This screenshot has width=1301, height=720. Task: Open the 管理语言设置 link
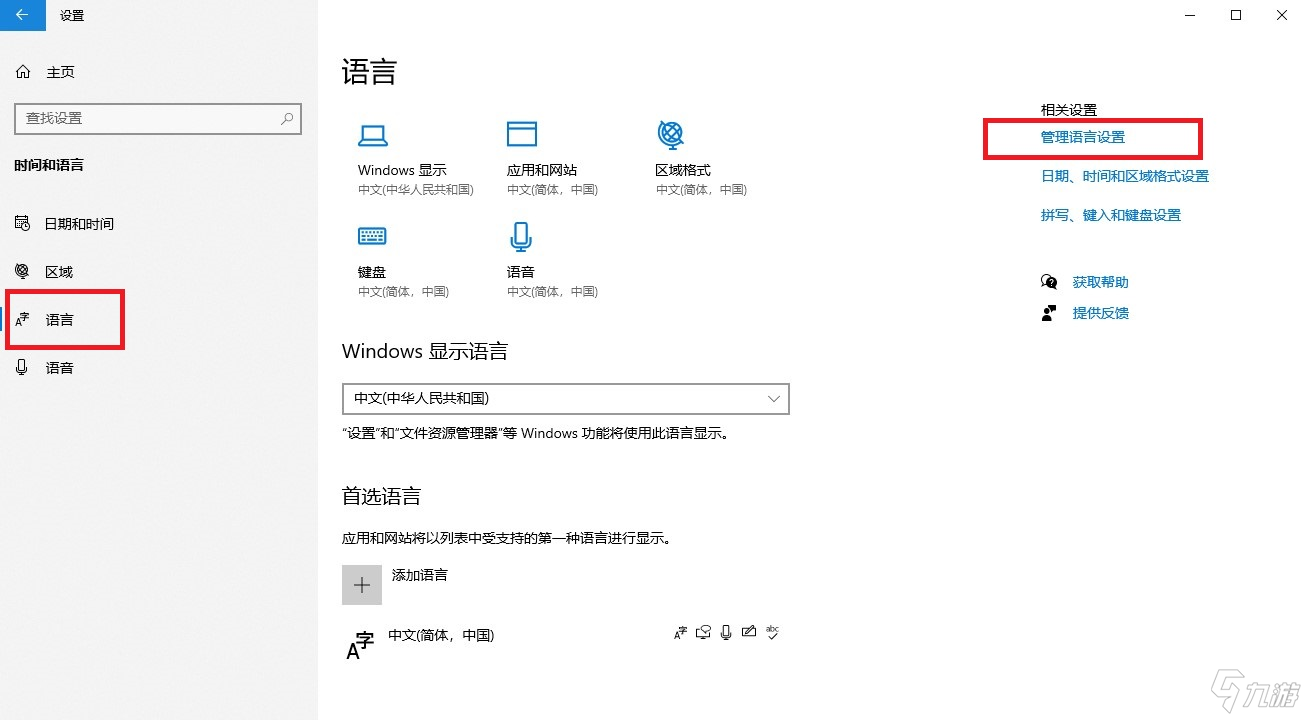click(x=1083, y=137)
